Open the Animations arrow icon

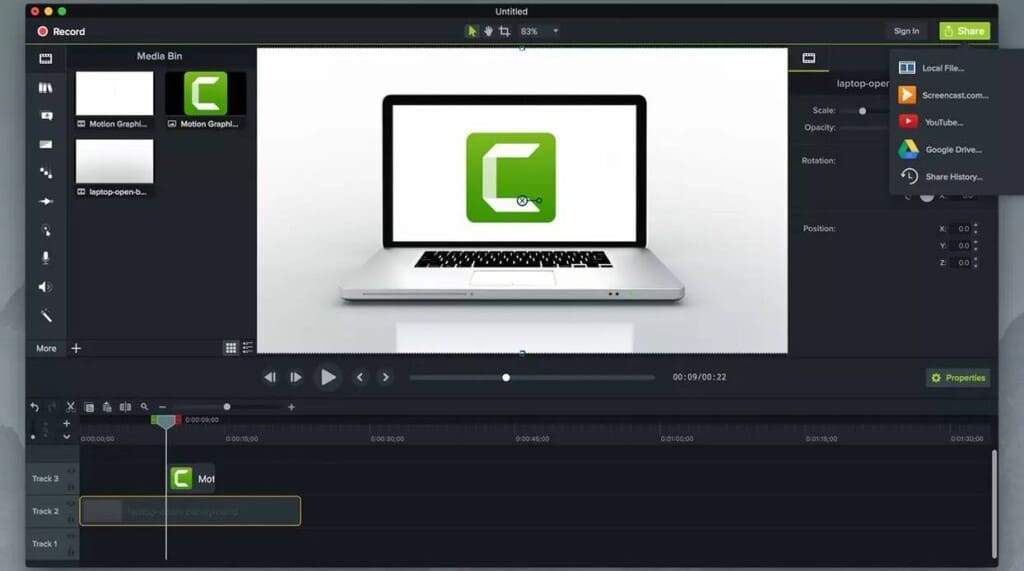coord(46,201)
